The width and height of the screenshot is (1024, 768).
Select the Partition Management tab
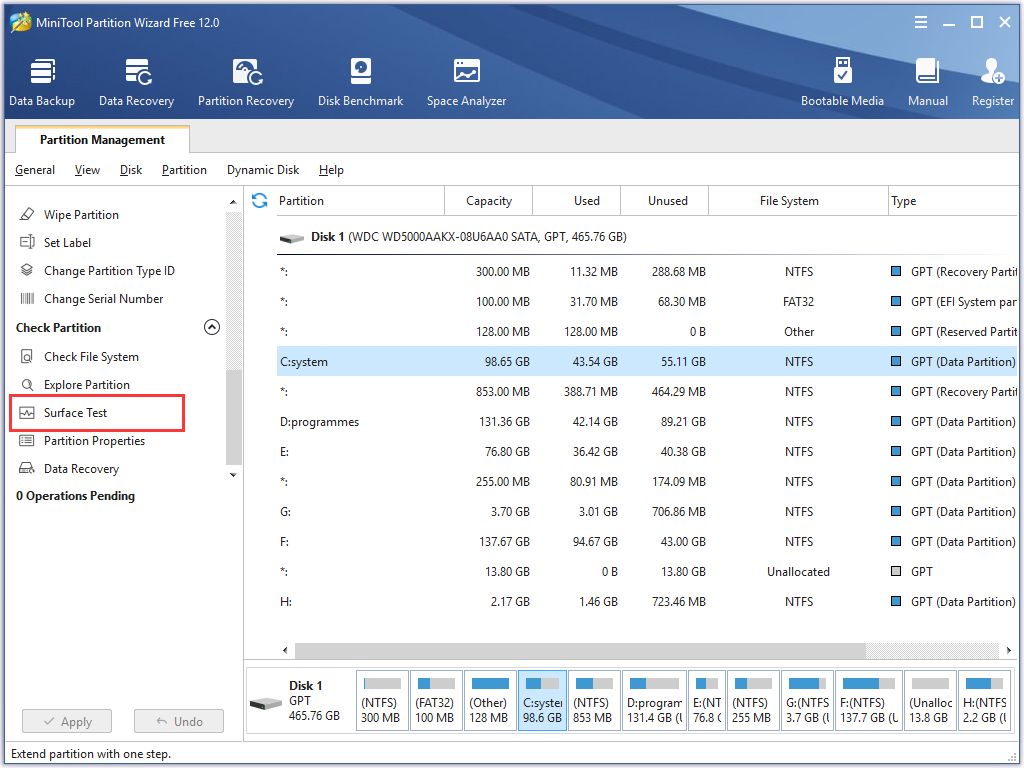(x=103, y=140)
